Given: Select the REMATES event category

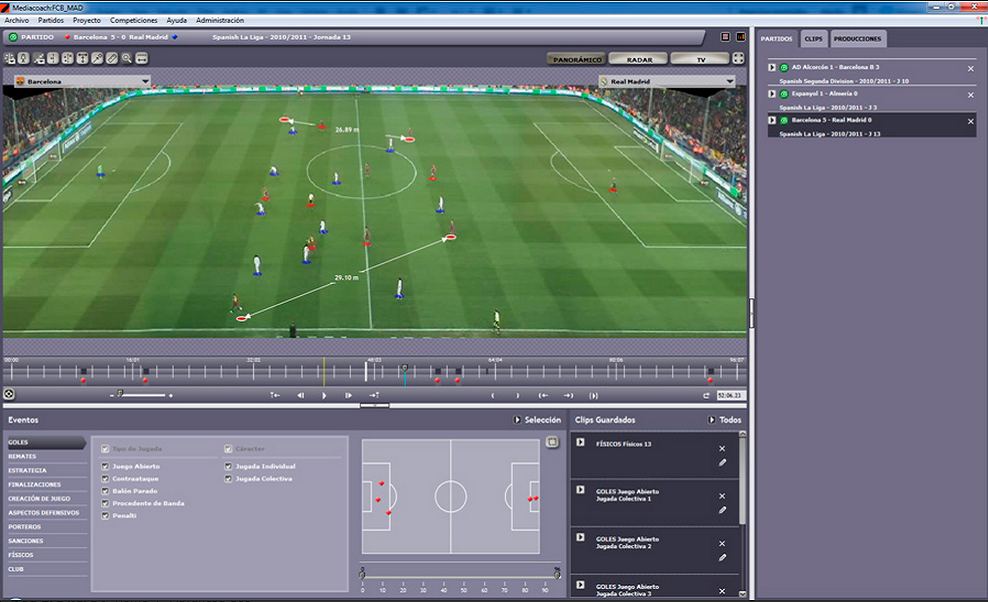Looking at the screenshot, I should 22,456.
